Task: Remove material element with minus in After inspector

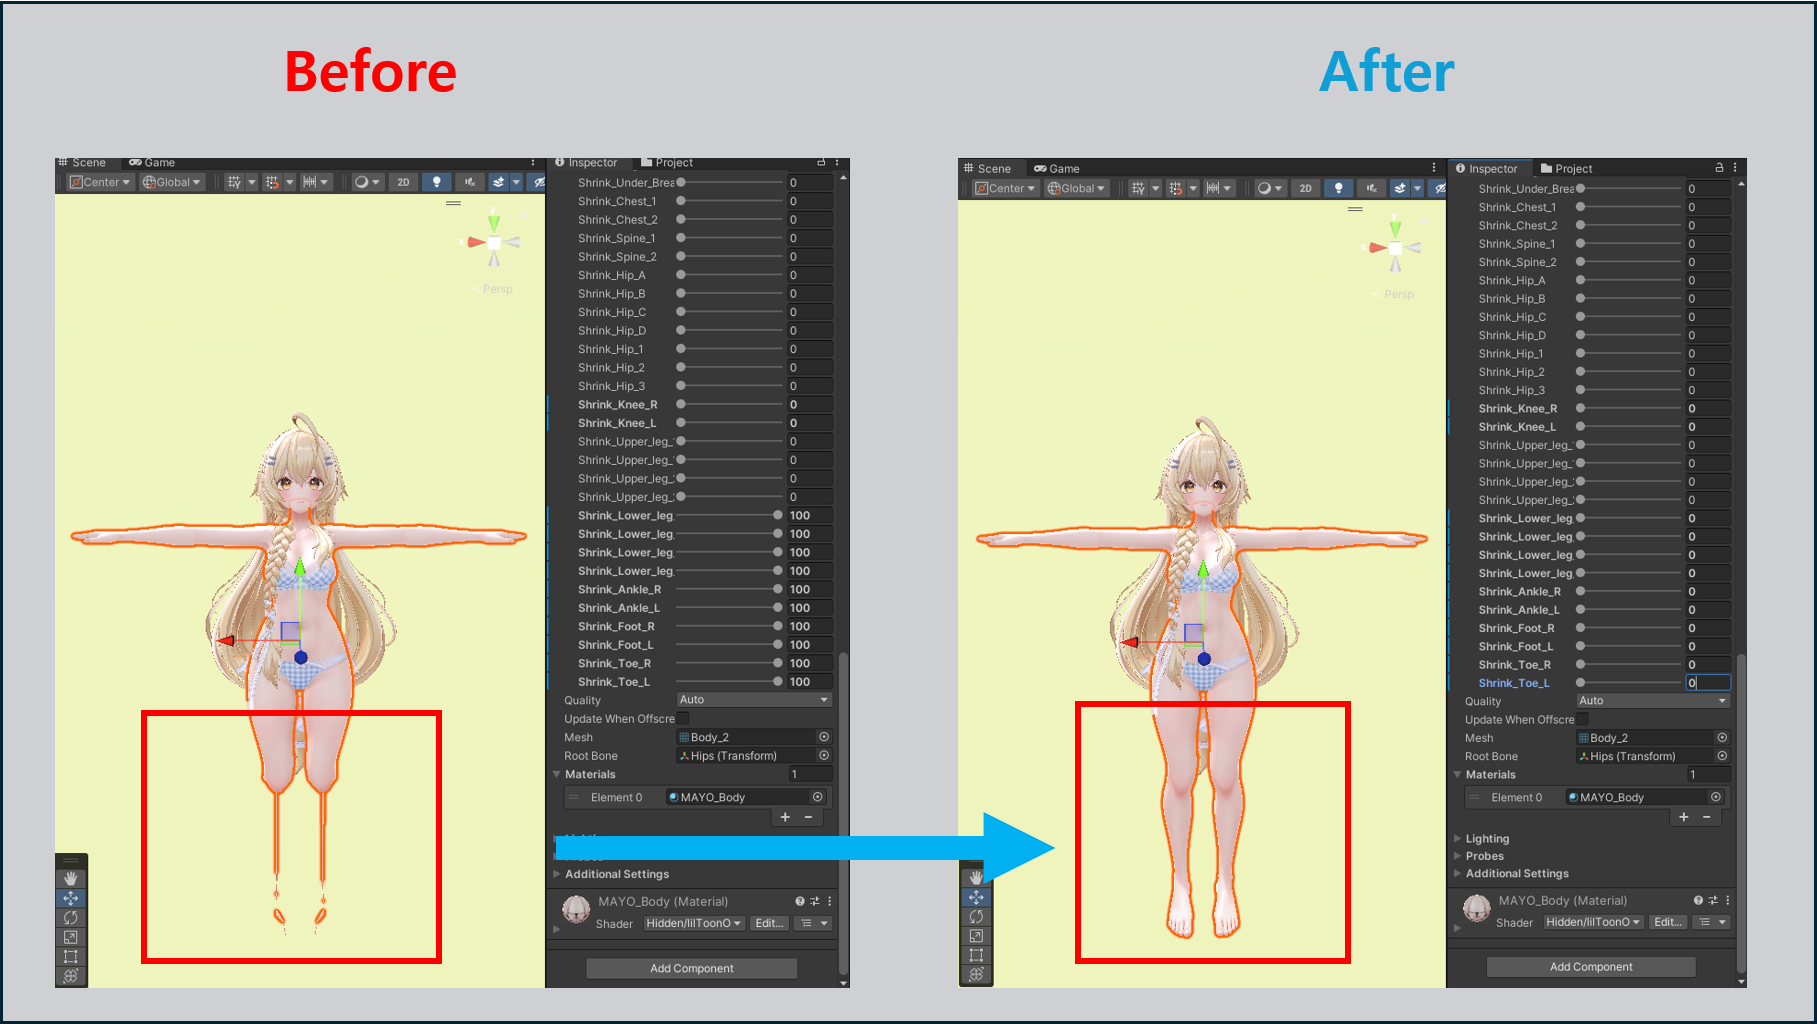Action: (1706, 817)
